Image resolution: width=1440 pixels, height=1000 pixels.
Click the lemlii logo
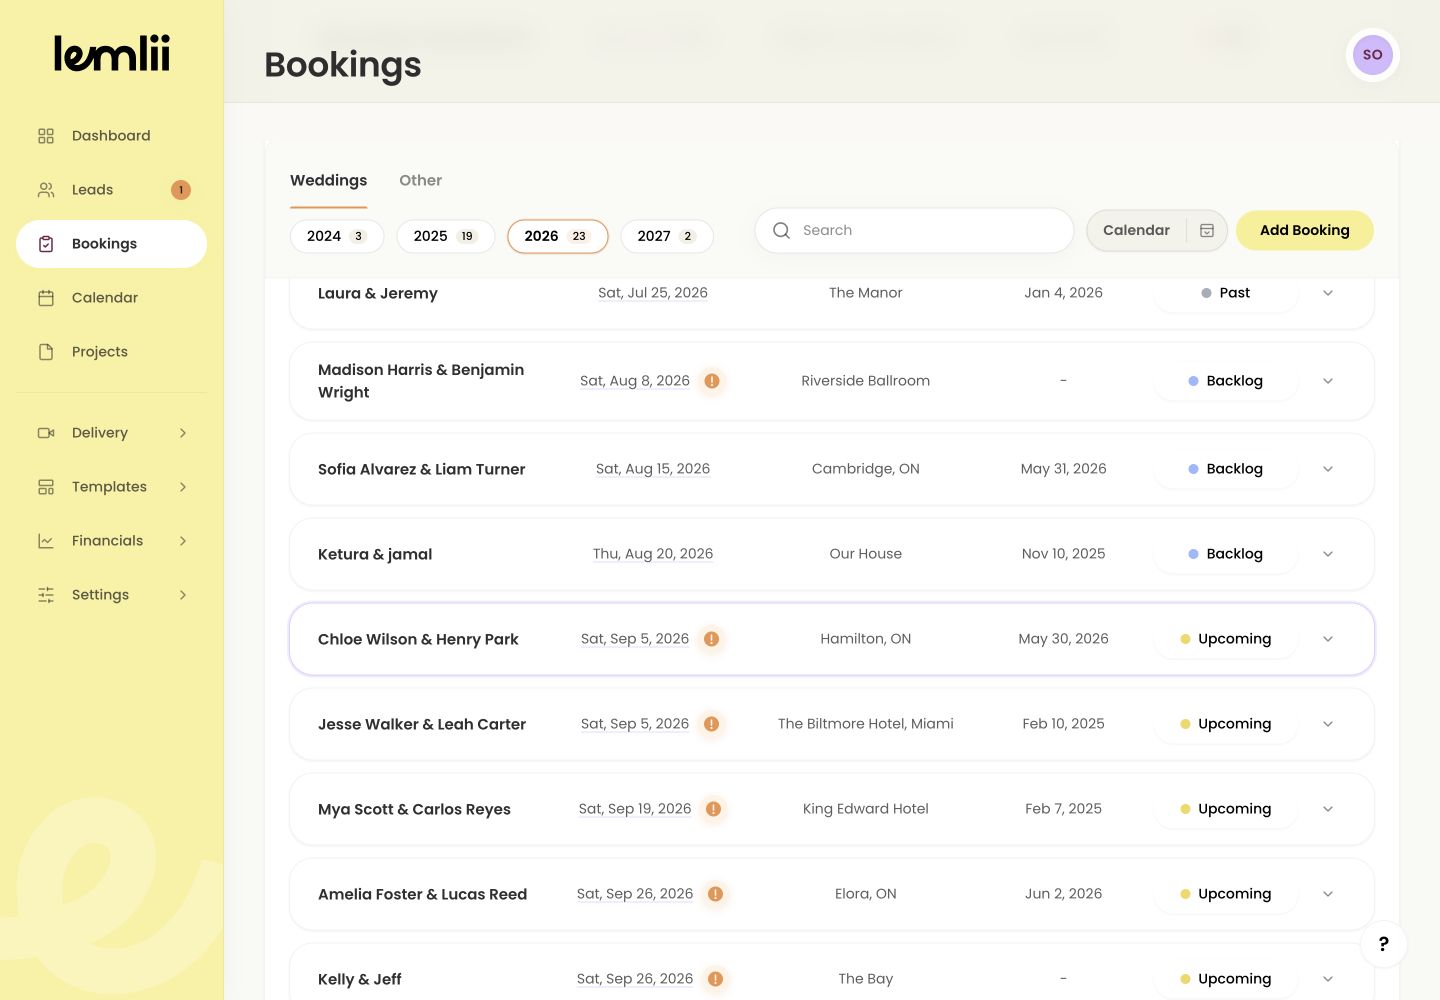111,54
